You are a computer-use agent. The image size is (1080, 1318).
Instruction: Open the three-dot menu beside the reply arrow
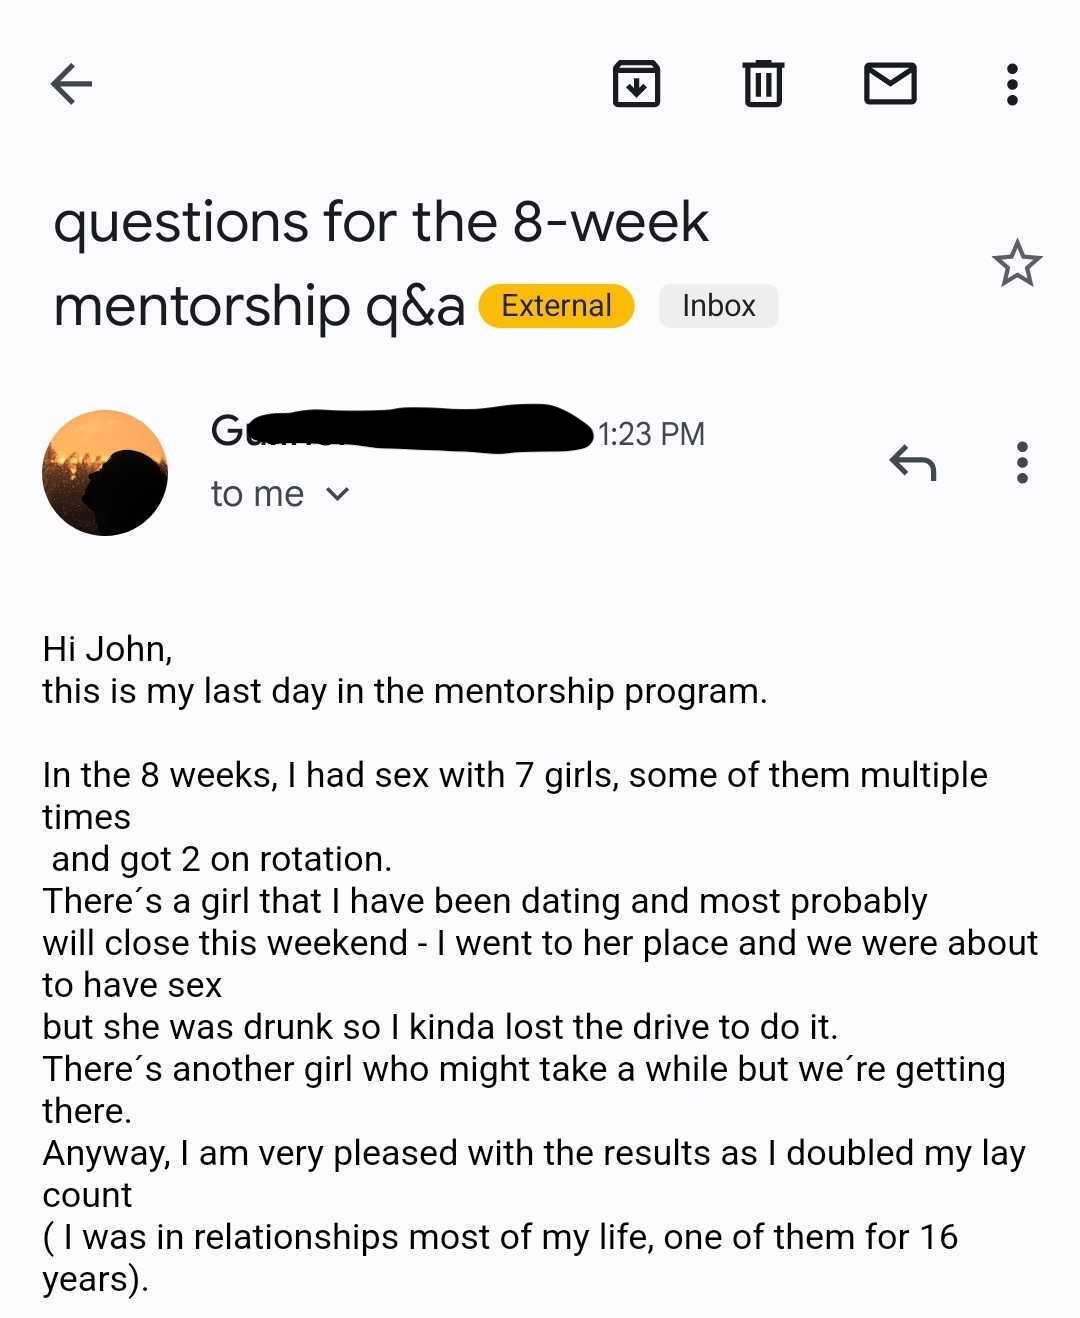click(x=1021, y=463)
